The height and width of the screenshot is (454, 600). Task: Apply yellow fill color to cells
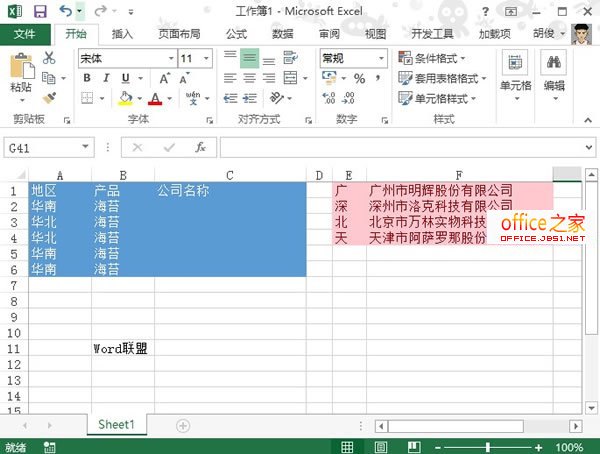point(126,98)
